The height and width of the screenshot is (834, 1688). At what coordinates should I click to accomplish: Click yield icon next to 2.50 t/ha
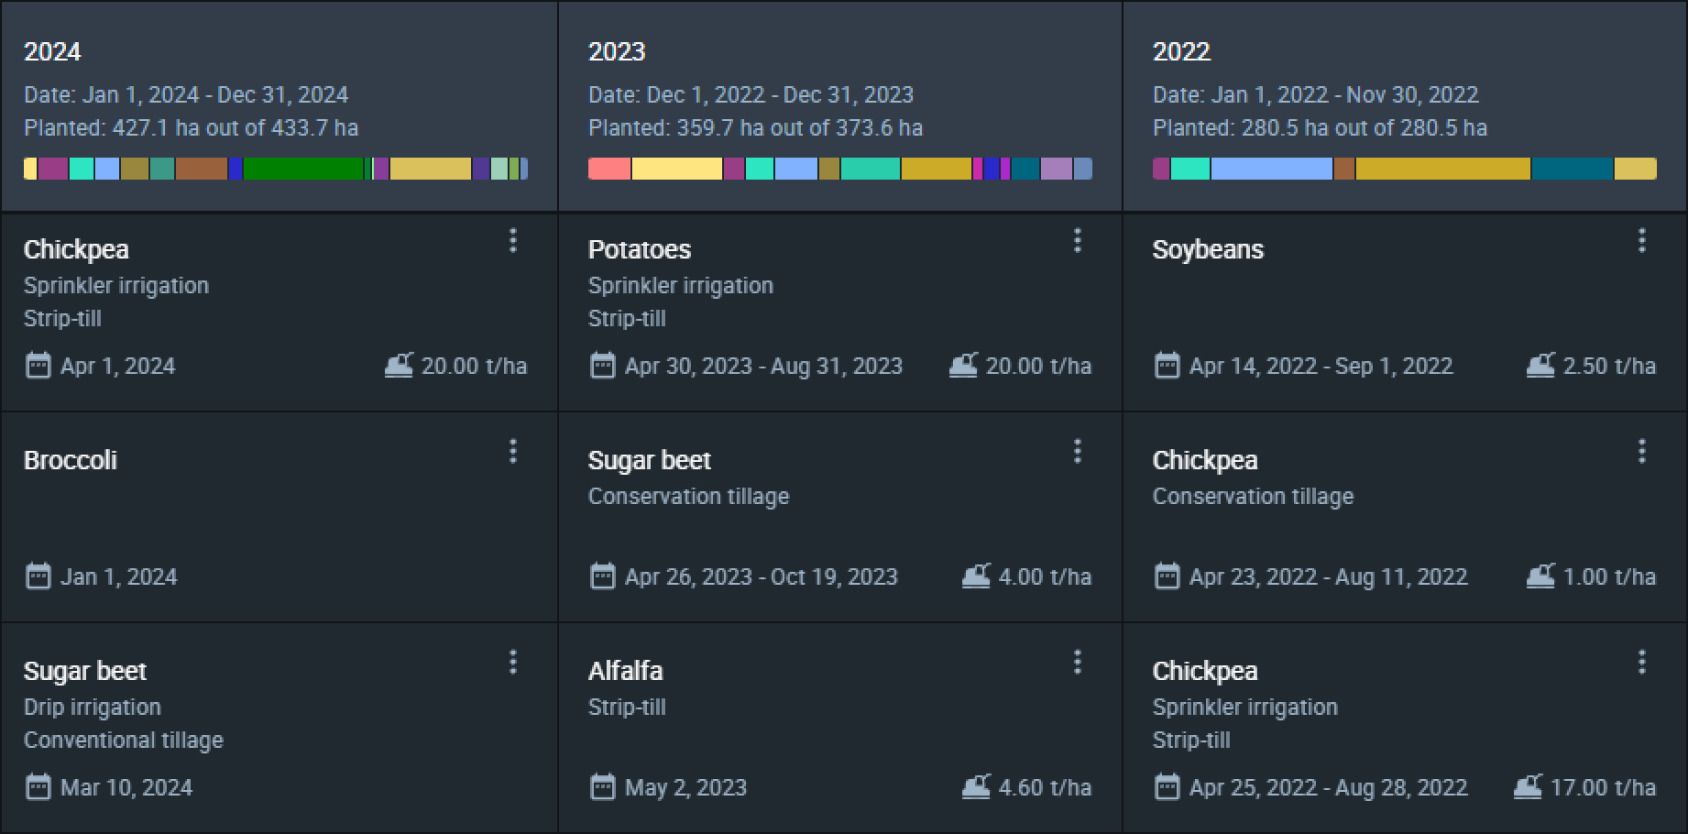point(1540,366)
